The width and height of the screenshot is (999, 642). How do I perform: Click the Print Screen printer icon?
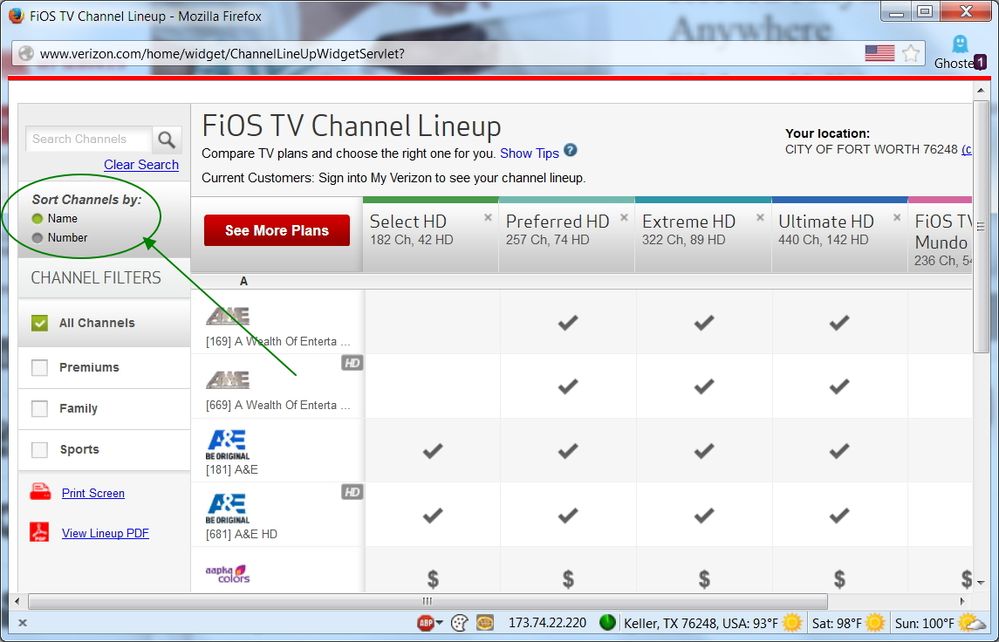40,492
